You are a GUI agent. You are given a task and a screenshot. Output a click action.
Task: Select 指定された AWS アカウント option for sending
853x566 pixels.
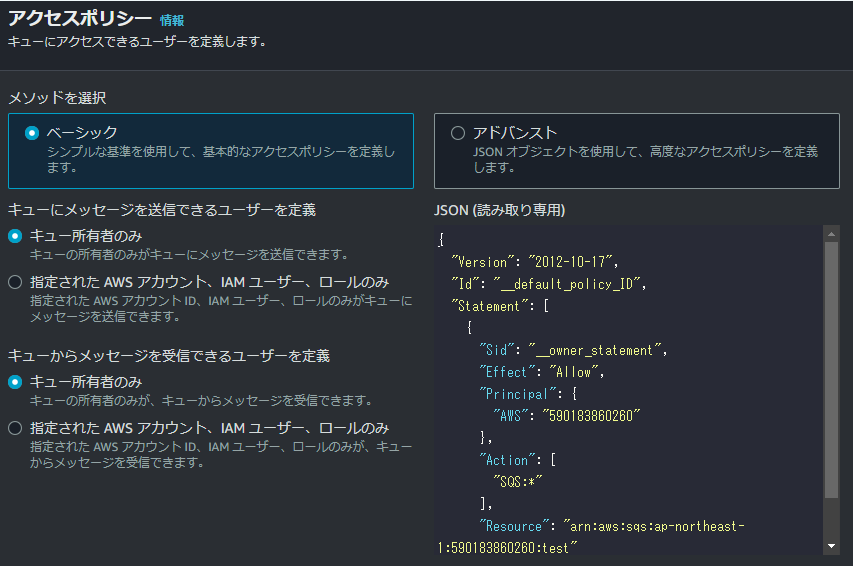point(15,282)
